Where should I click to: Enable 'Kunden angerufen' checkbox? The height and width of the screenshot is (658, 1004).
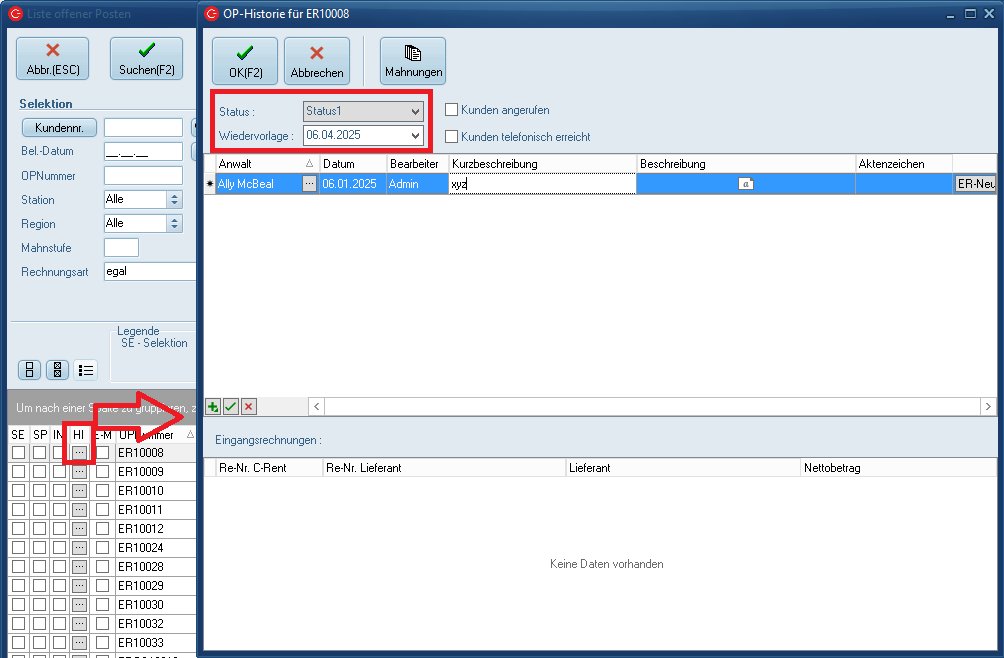(x=452, y=110)
